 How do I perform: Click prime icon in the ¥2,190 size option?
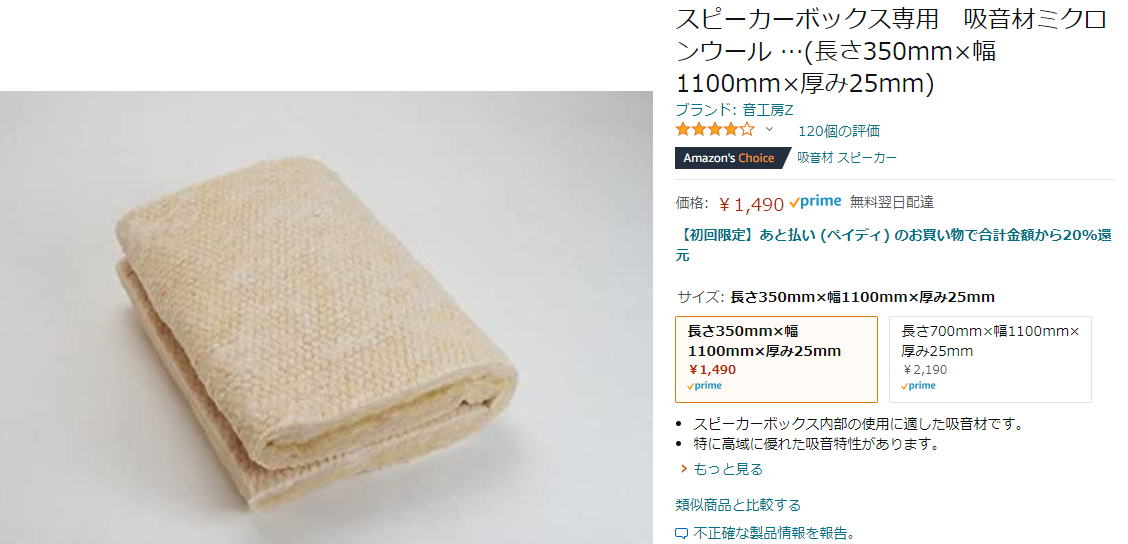tap(919, 386)
